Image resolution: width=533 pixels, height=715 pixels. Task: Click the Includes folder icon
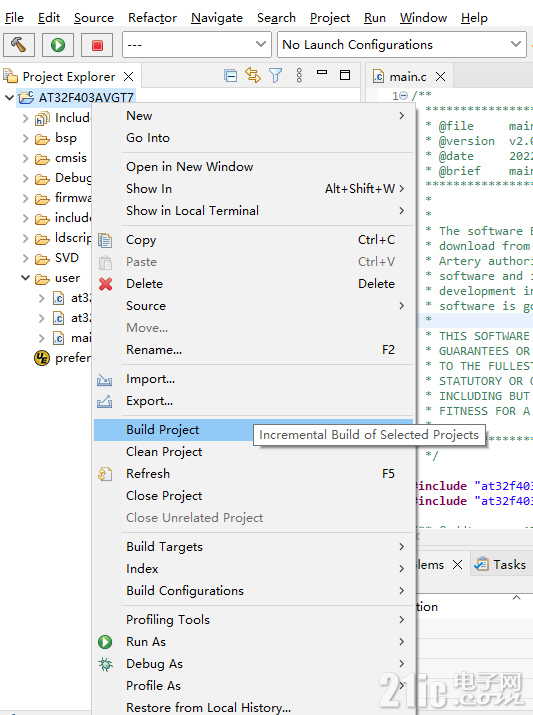(42, 119)
